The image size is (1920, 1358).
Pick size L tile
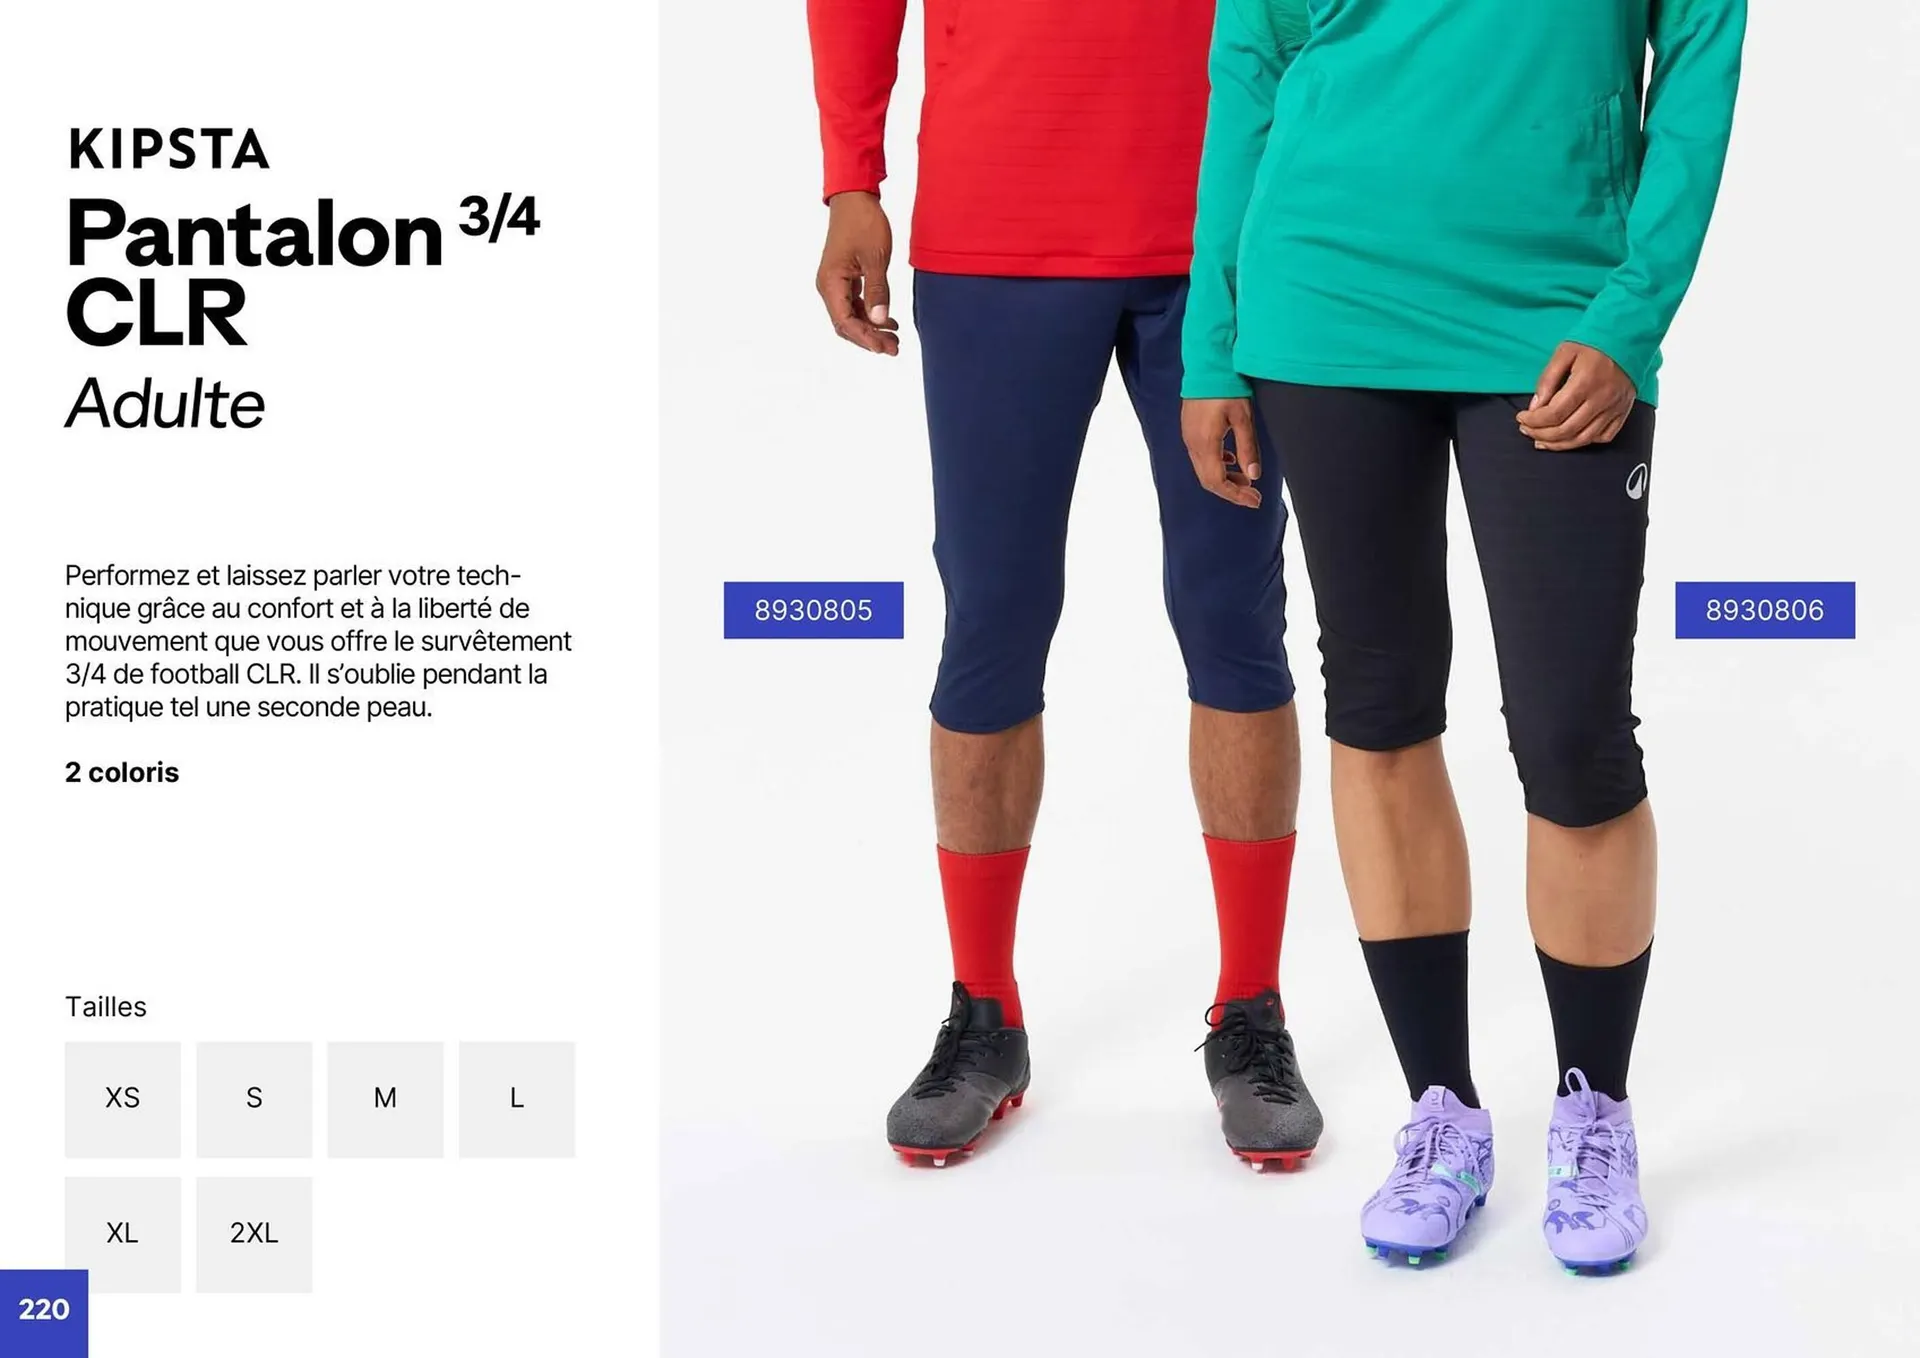click(517, 1099)
